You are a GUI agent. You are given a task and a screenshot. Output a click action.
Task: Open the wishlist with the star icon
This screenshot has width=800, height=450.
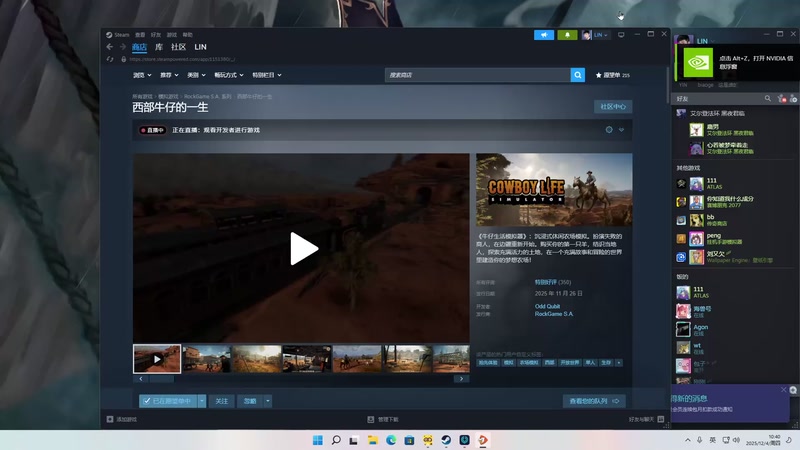point(612,75)
